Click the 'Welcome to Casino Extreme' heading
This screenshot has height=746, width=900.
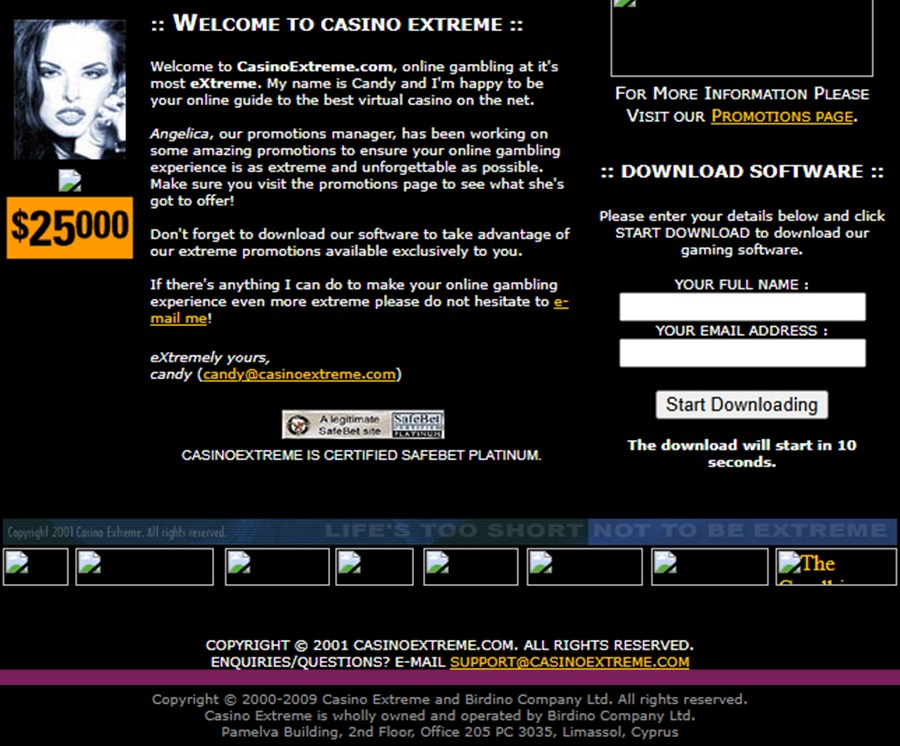point(337,24)
